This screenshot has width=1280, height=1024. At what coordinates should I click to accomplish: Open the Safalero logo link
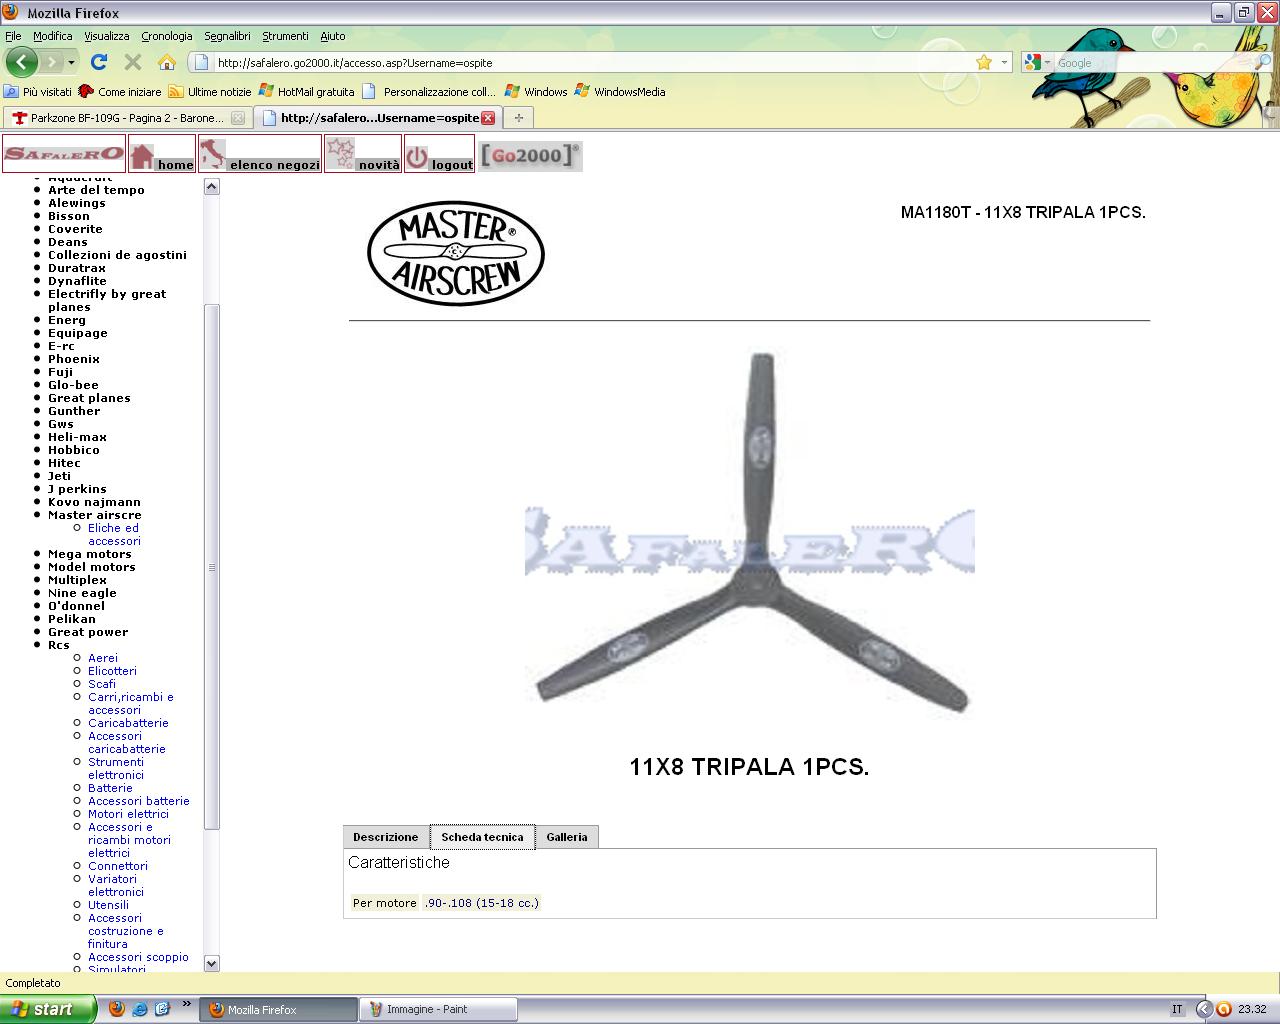[x=64, y=154]
